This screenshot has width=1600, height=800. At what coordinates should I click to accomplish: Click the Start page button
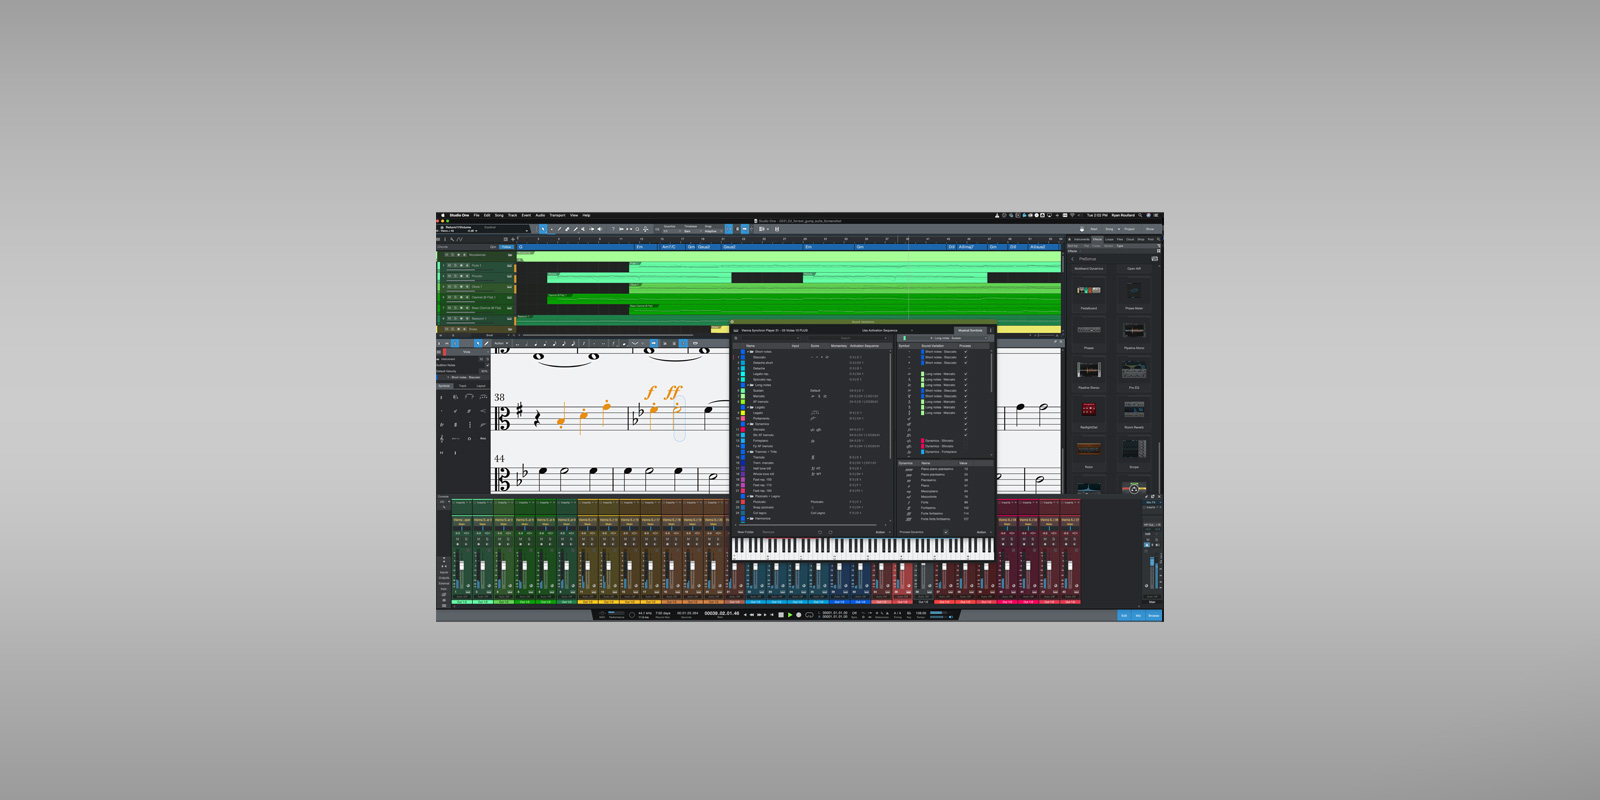1094,229
